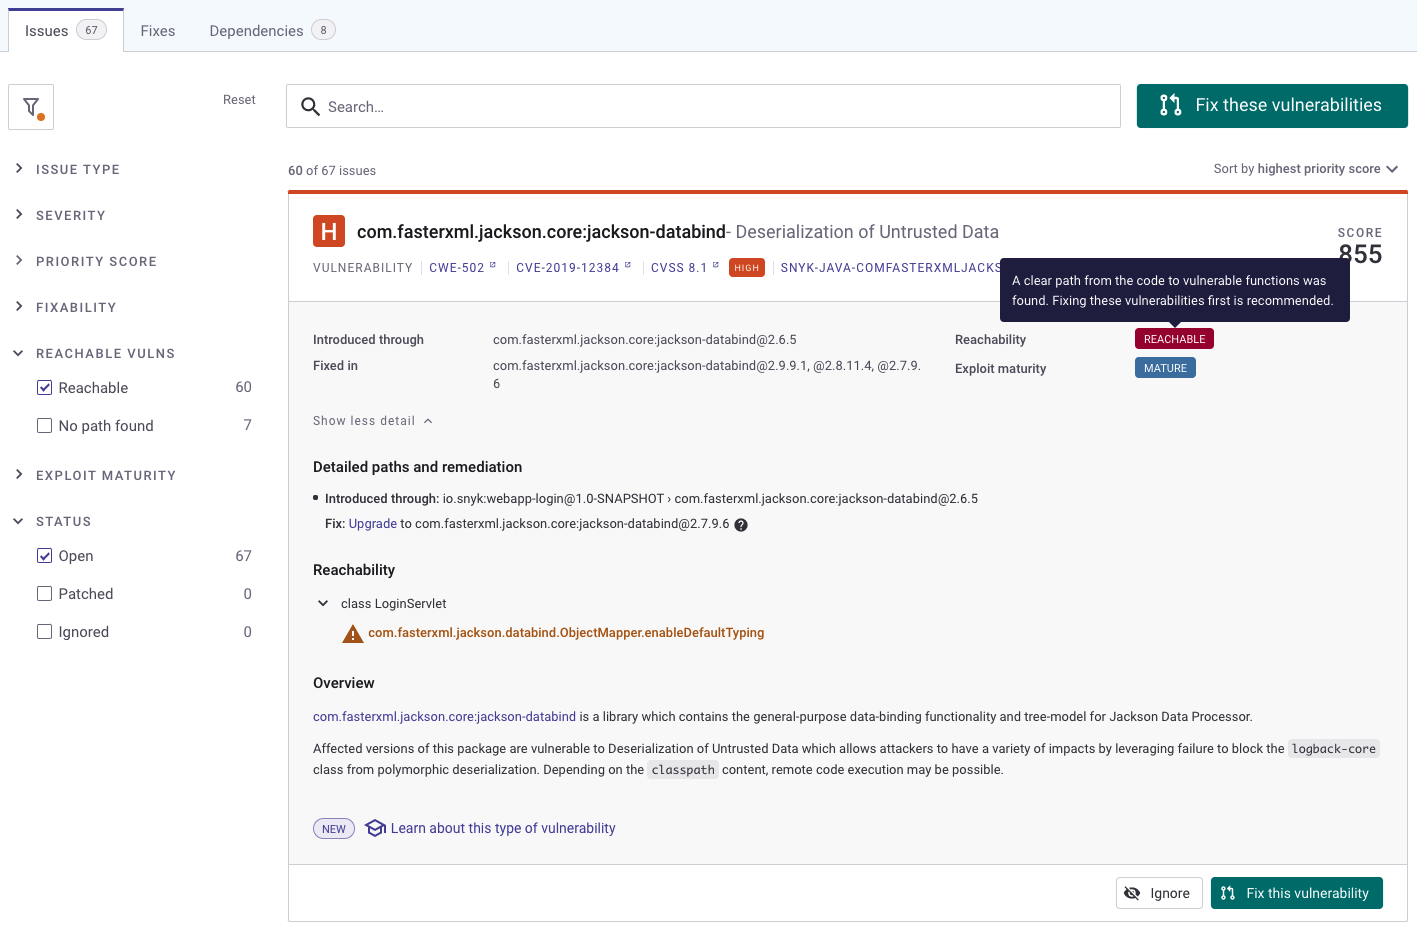1417x925 pixels.
Task: Click the 60 of 67 issues count
Action: (332, 171)
